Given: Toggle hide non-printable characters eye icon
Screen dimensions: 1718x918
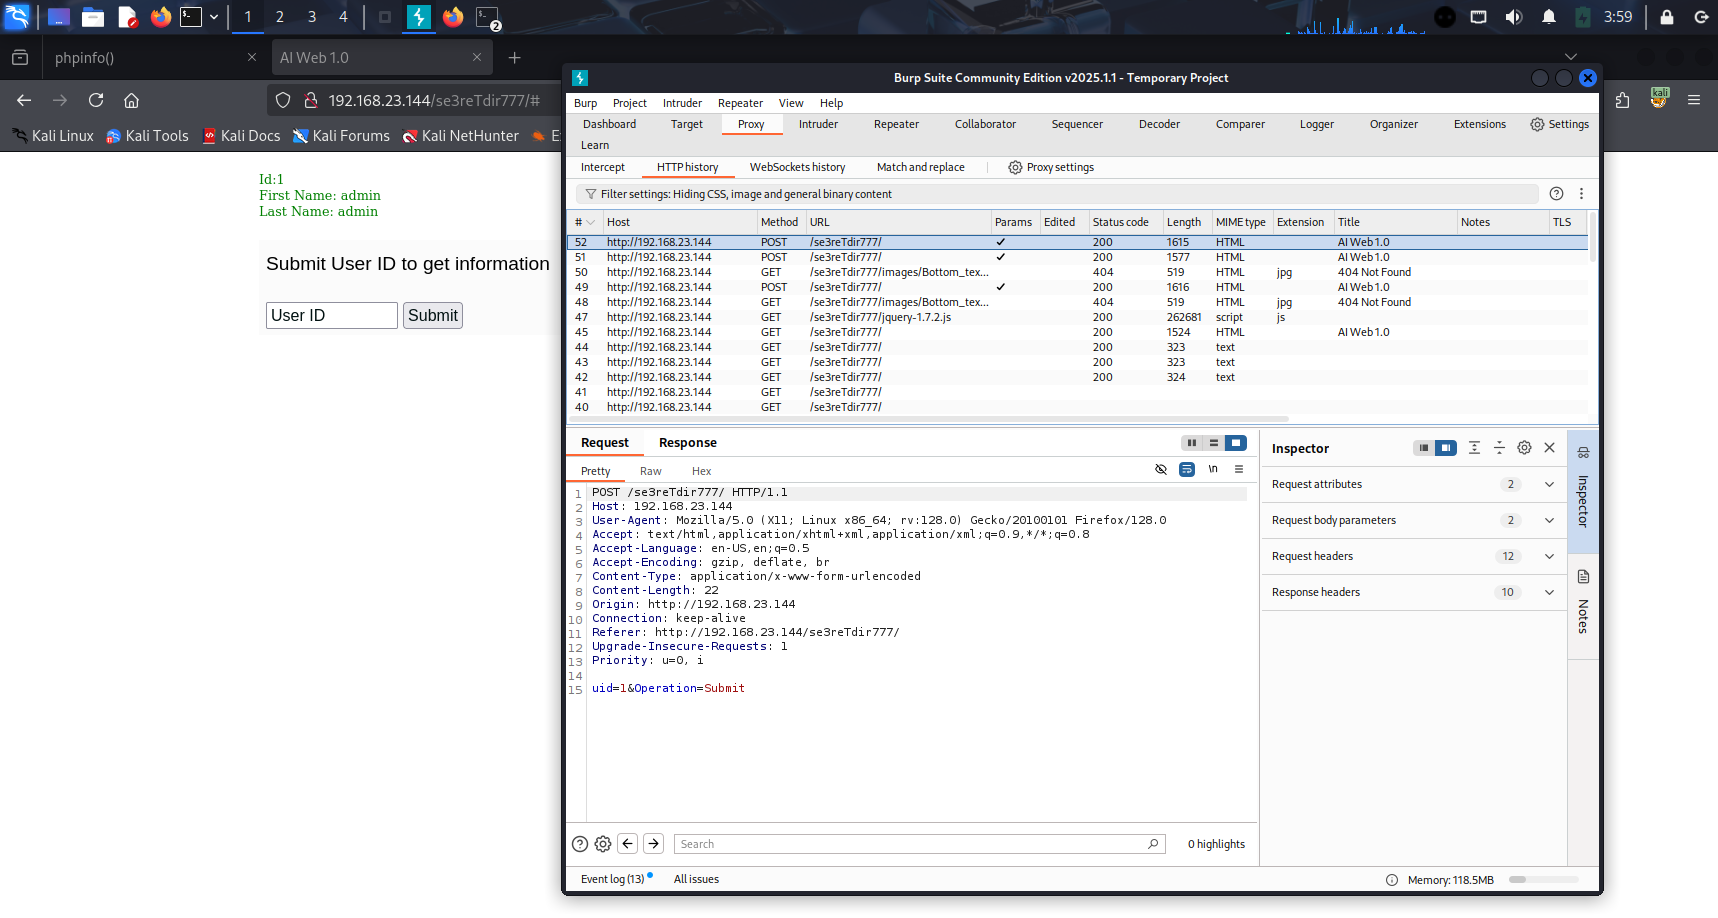Looking at the screenshot, I should (x=1161, y=470).
